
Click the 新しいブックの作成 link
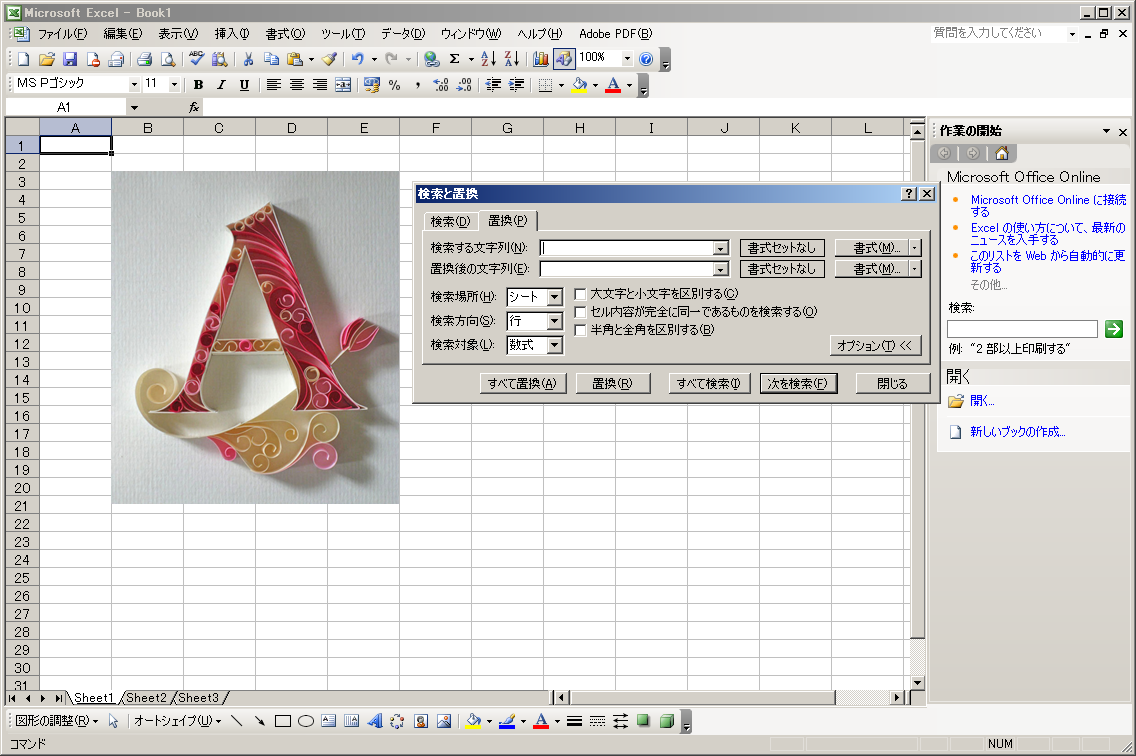(1017, 432)
